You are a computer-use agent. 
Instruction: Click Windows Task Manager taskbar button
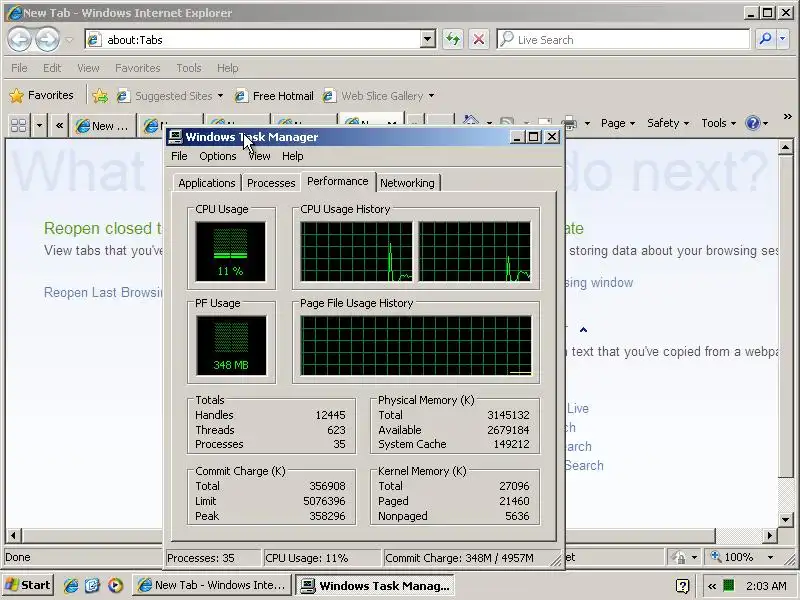(x=376, y=585)
